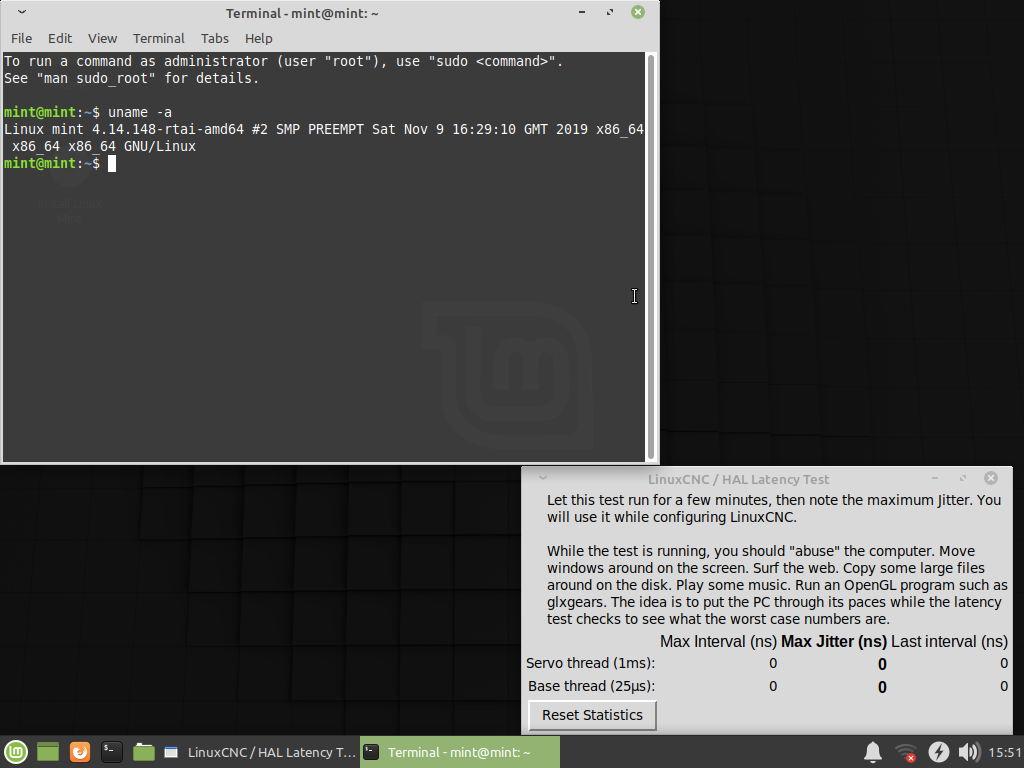Open the Terminal menu in menu bar
The width and height of the screenshot is (1024, 768).
[159, 39]
